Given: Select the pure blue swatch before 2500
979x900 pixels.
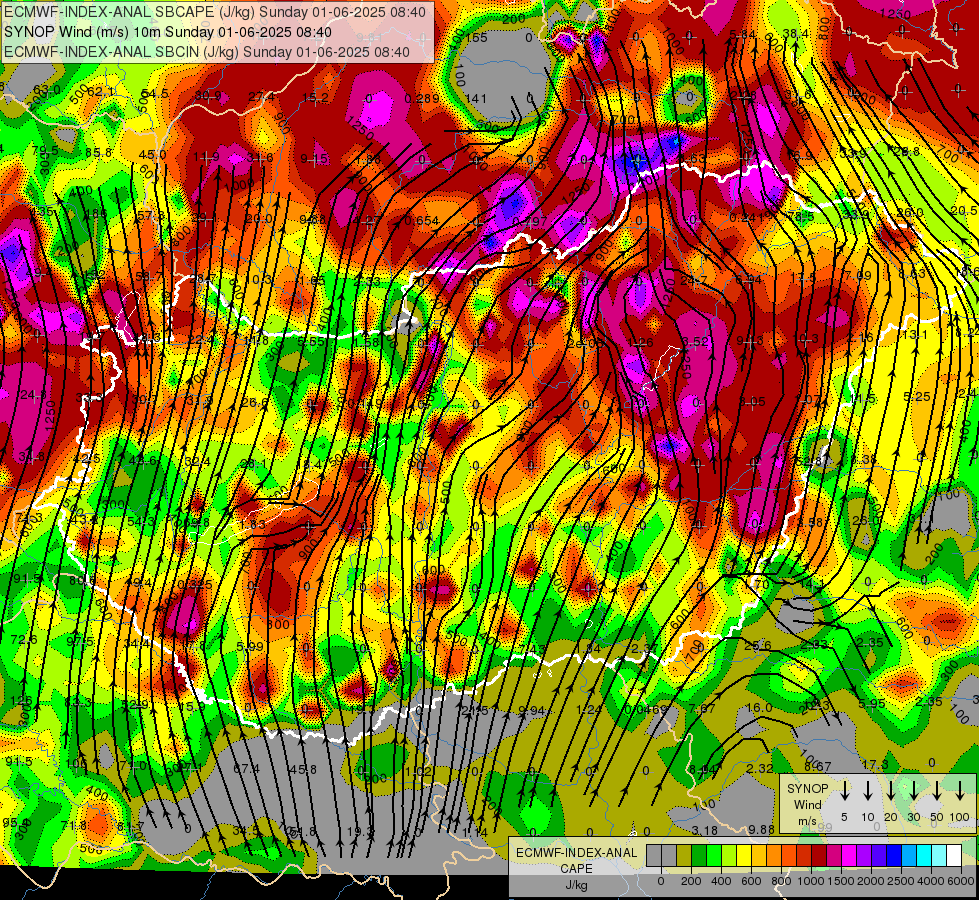Looking at the screenshot, I should point(894,856).
